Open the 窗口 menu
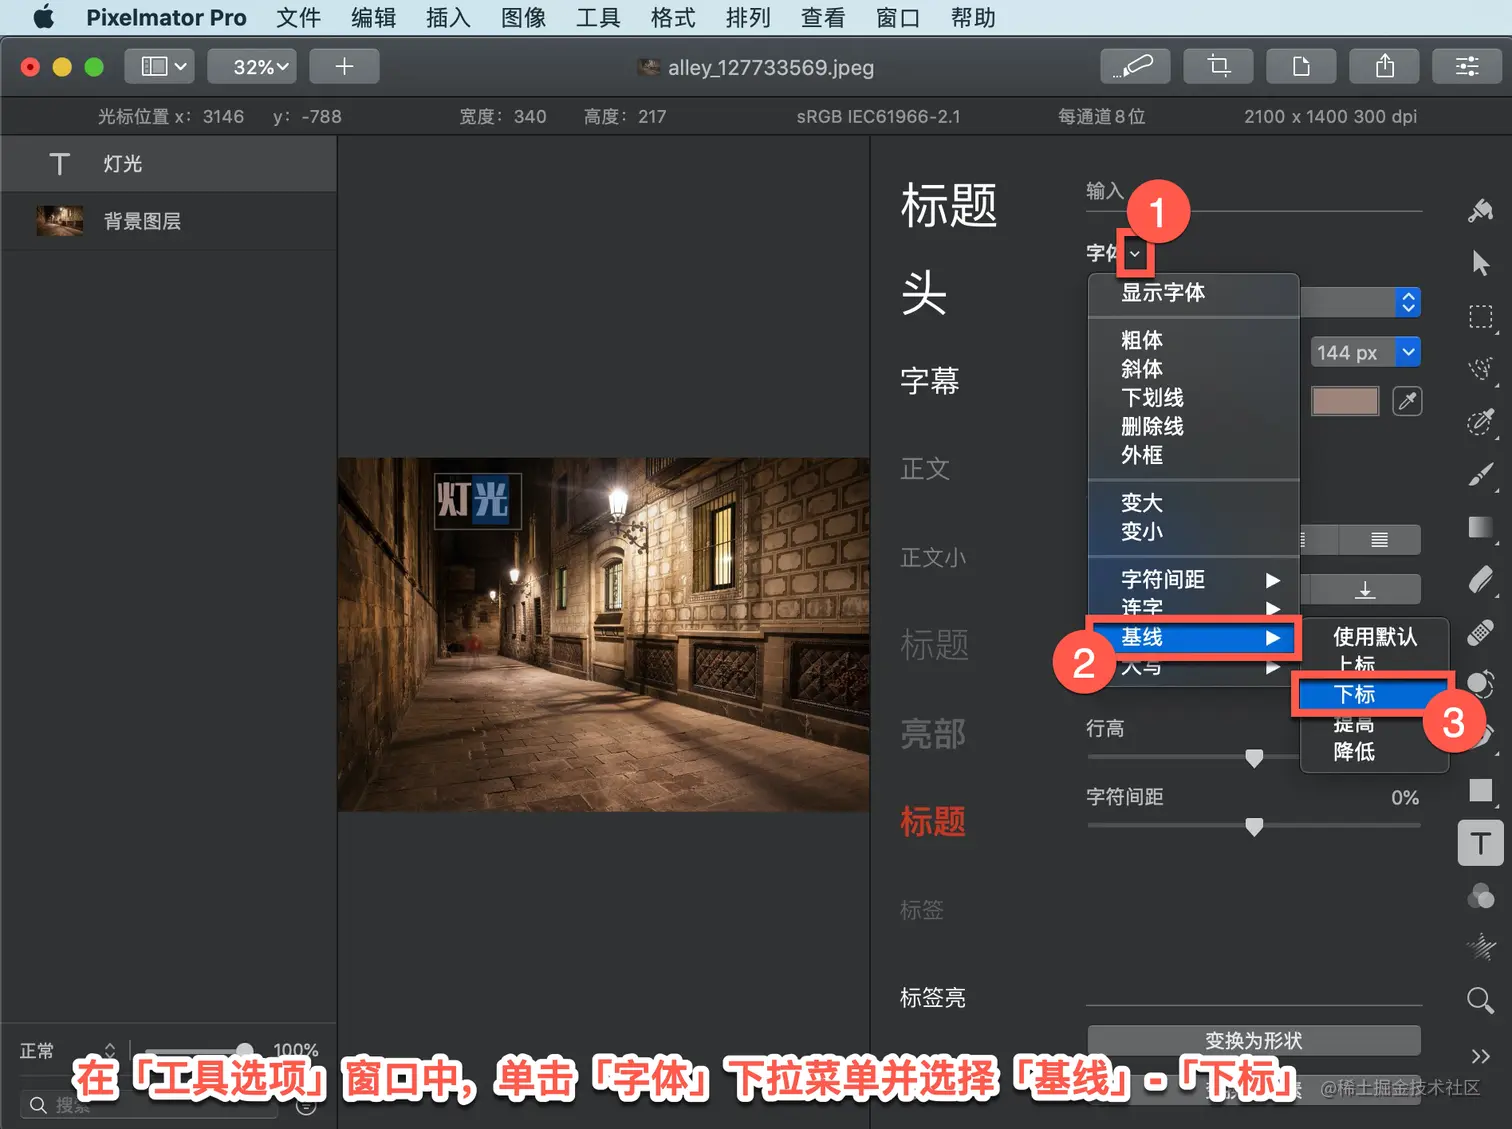The height and width of the screenshot is (1129, 1512). coord(898,17)
